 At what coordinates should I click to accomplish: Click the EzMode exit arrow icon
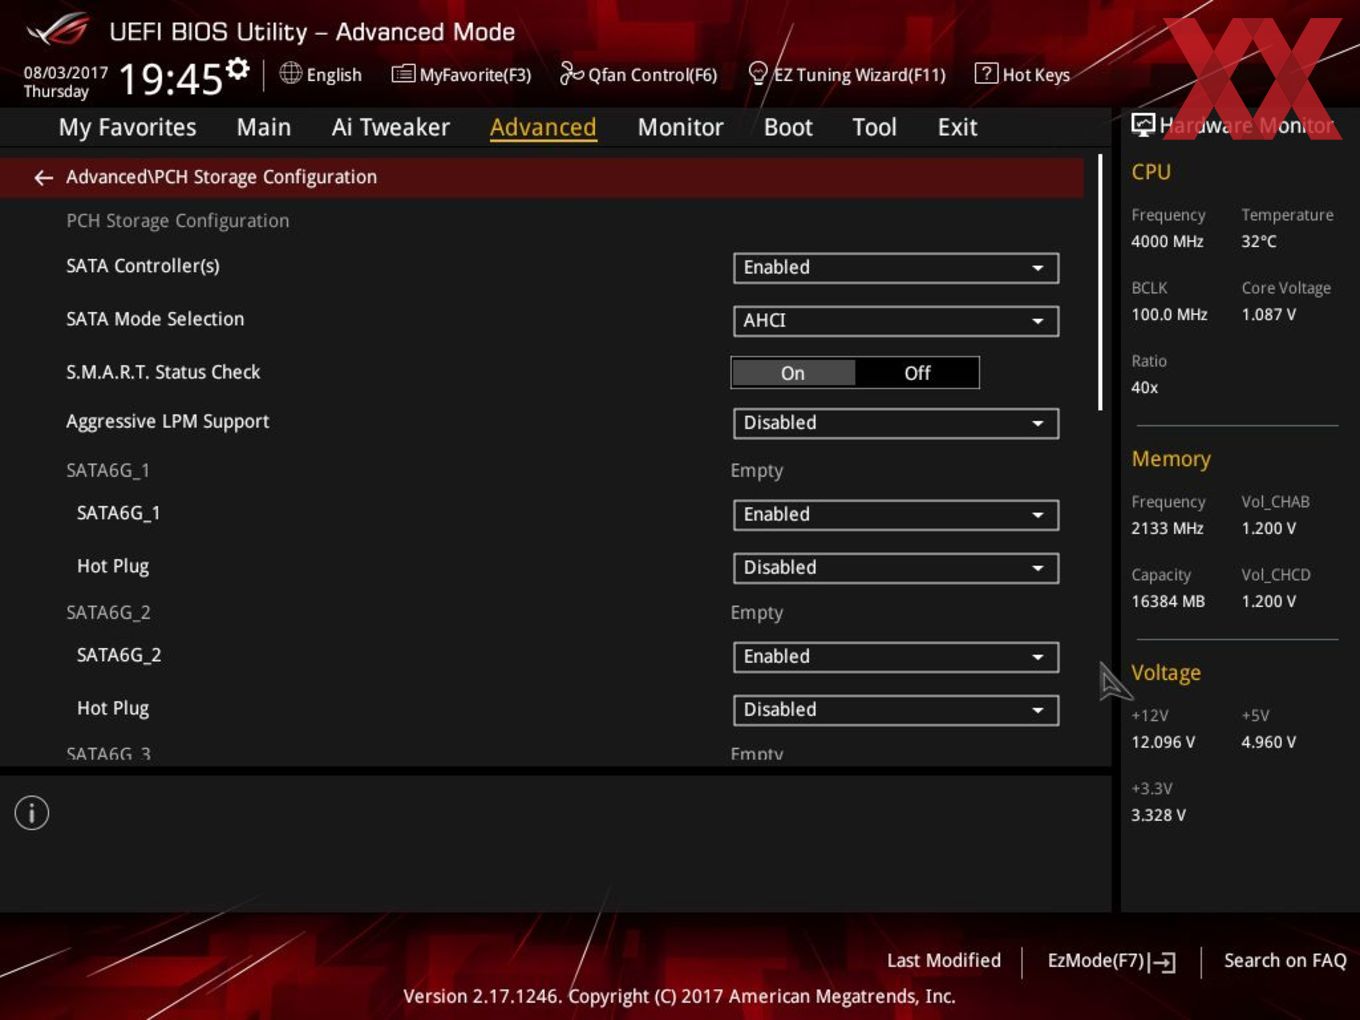[x=1162, y=962]
